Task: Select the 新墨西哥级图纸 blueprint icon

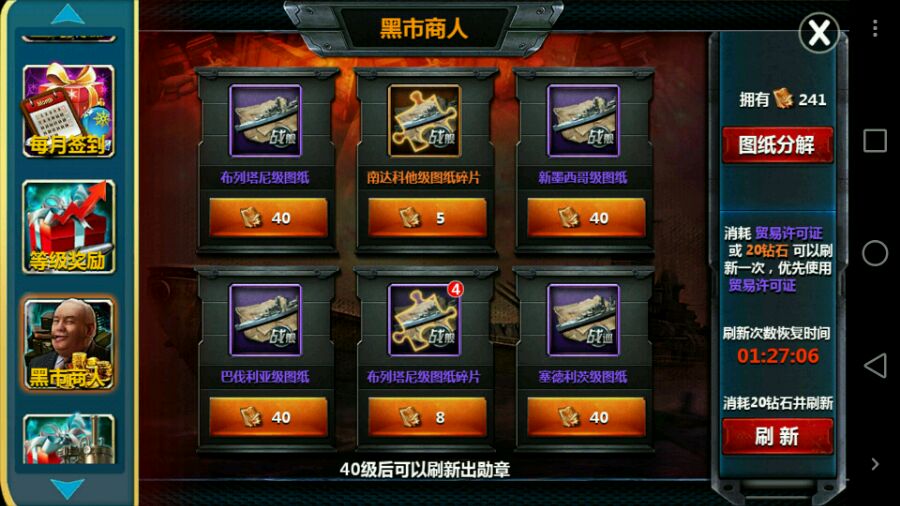Action: (583, 120)
